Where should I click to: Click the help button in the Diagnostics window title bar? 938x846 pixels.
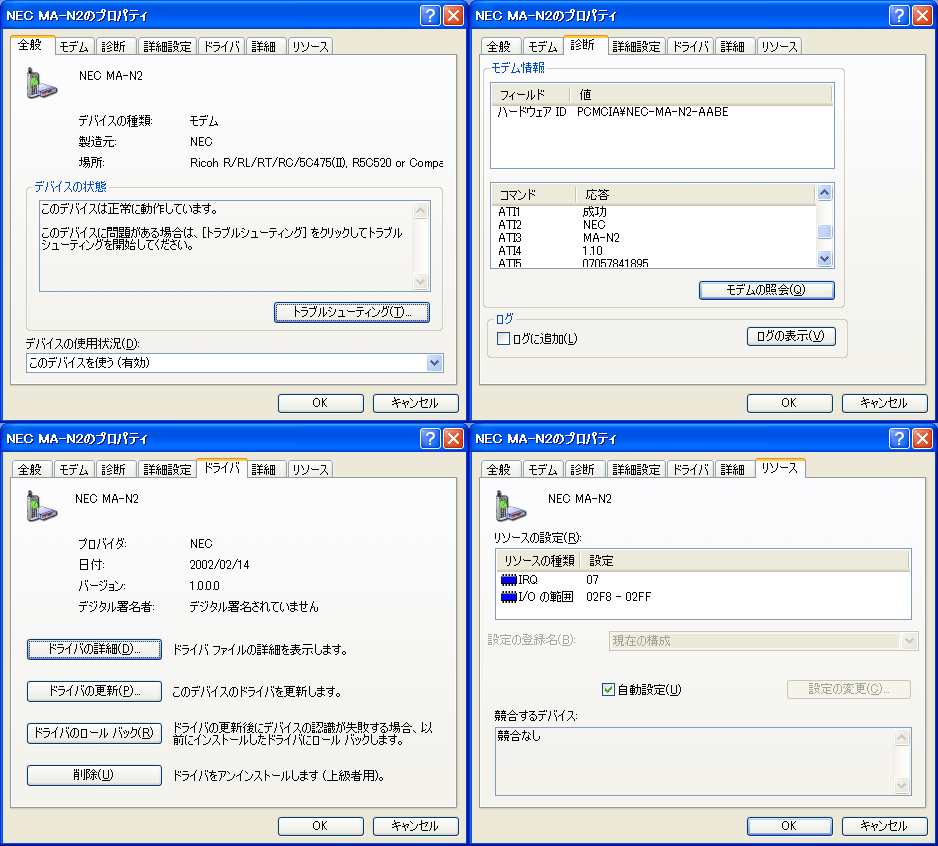(x=899, y=15)
